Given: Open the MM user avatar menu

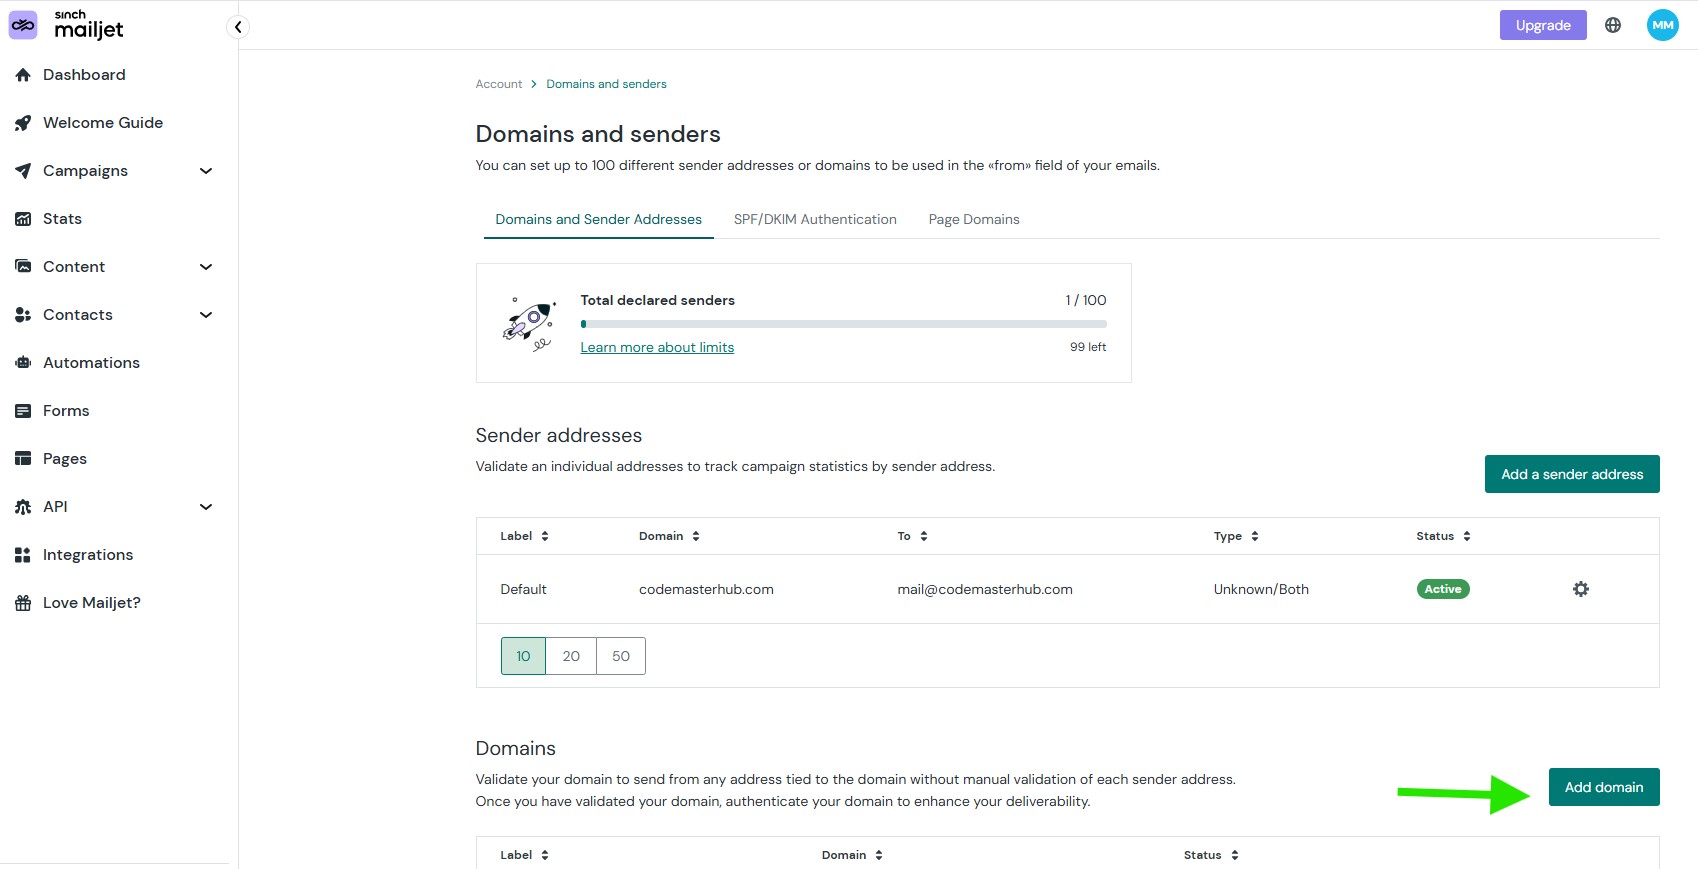Looking at the screenshot, I should tap(1662, 25).
